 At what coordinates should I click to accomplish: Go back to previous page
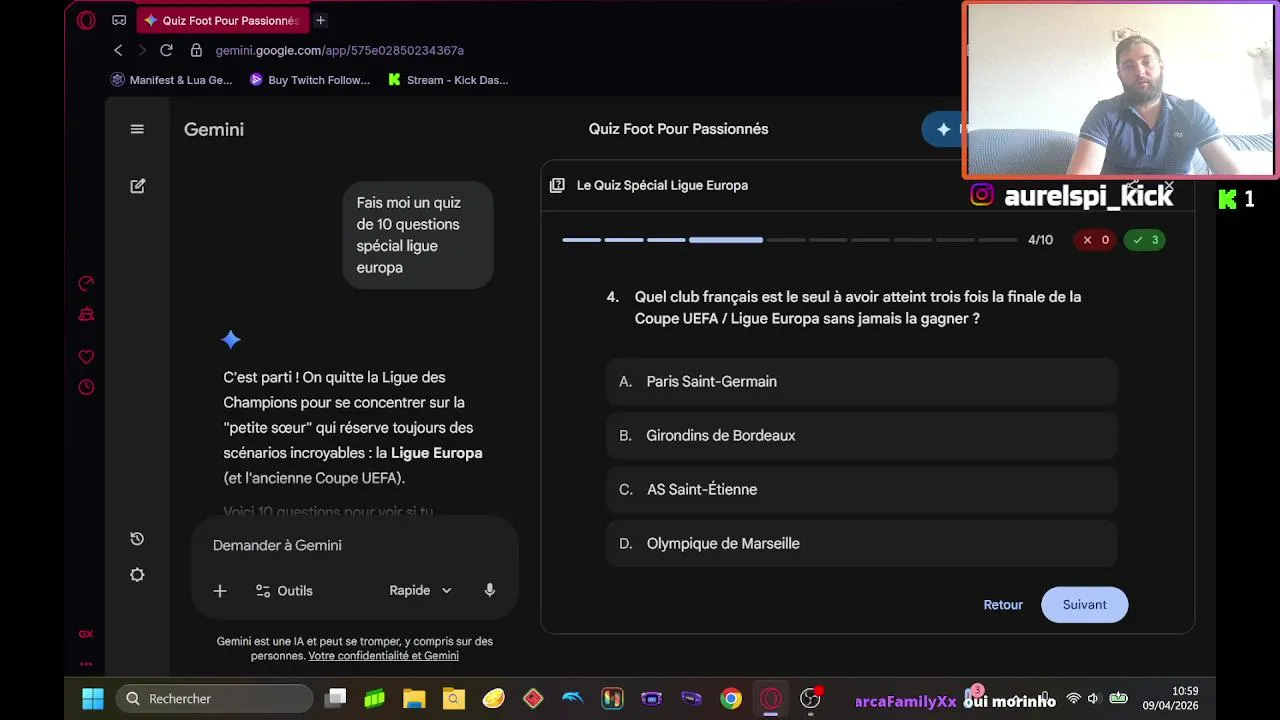[118, 50]
